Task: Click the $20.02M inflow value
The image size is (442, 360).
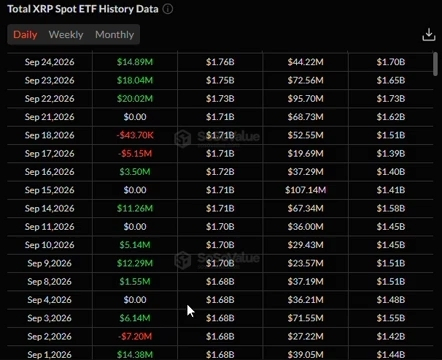Action: (x=135, y=99)
